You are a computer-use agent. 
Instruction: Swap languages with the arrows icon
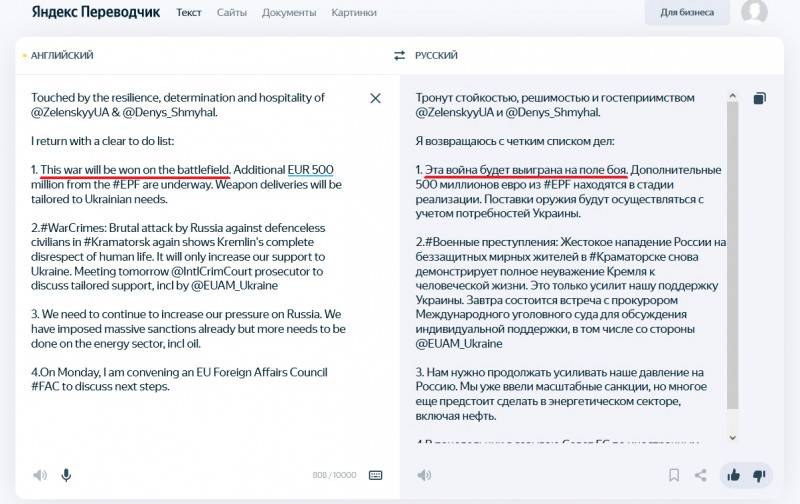pyautogui.click(x=399, y=55)
